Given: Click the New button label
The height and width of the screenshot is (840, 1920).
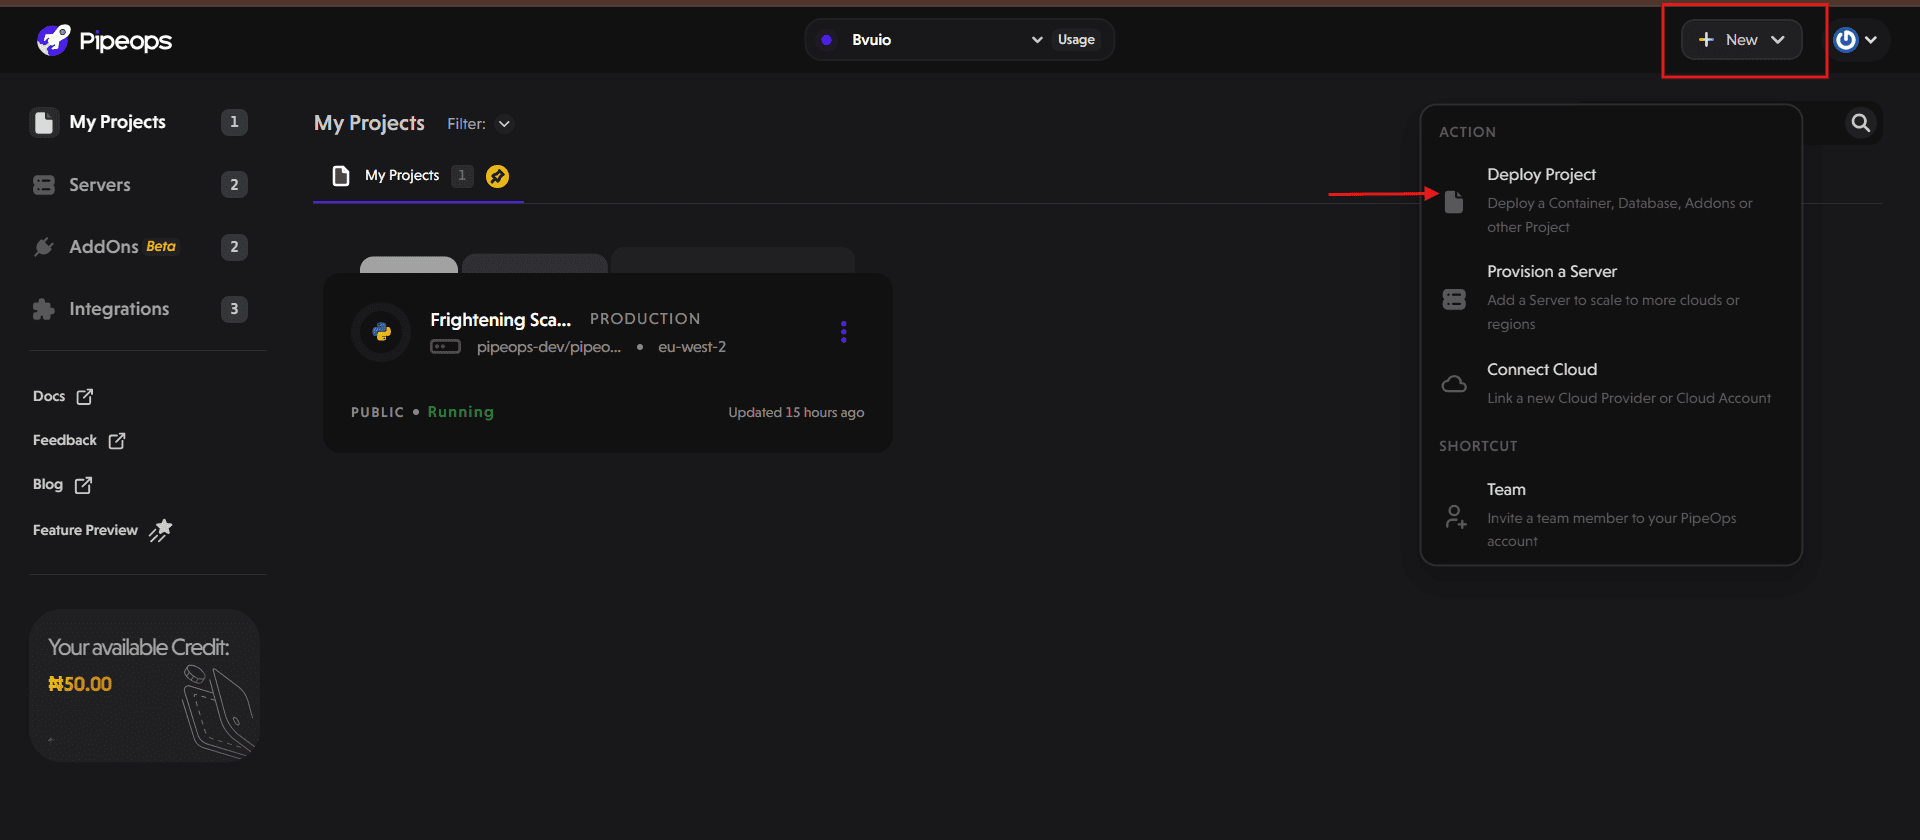Looking at the screenshot, I should [1742, 40].
